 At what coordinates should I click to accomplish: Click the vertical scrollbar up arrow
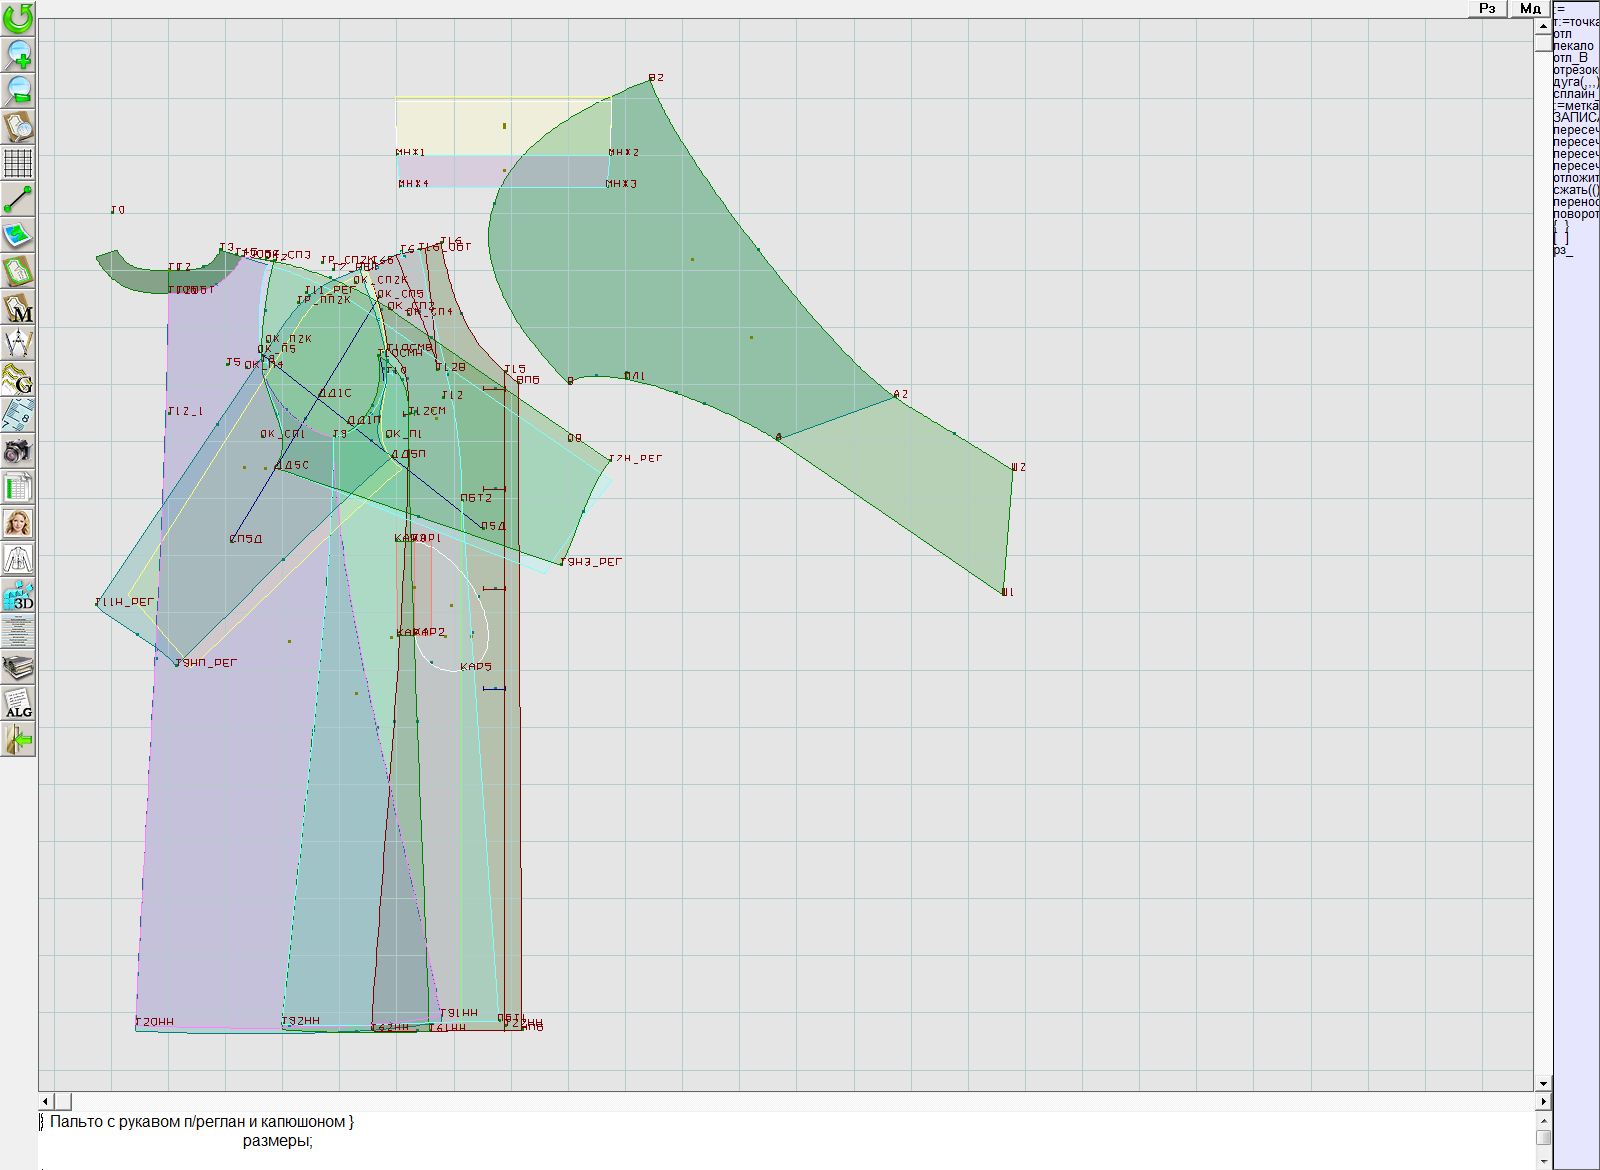[x=1543, y=25]
